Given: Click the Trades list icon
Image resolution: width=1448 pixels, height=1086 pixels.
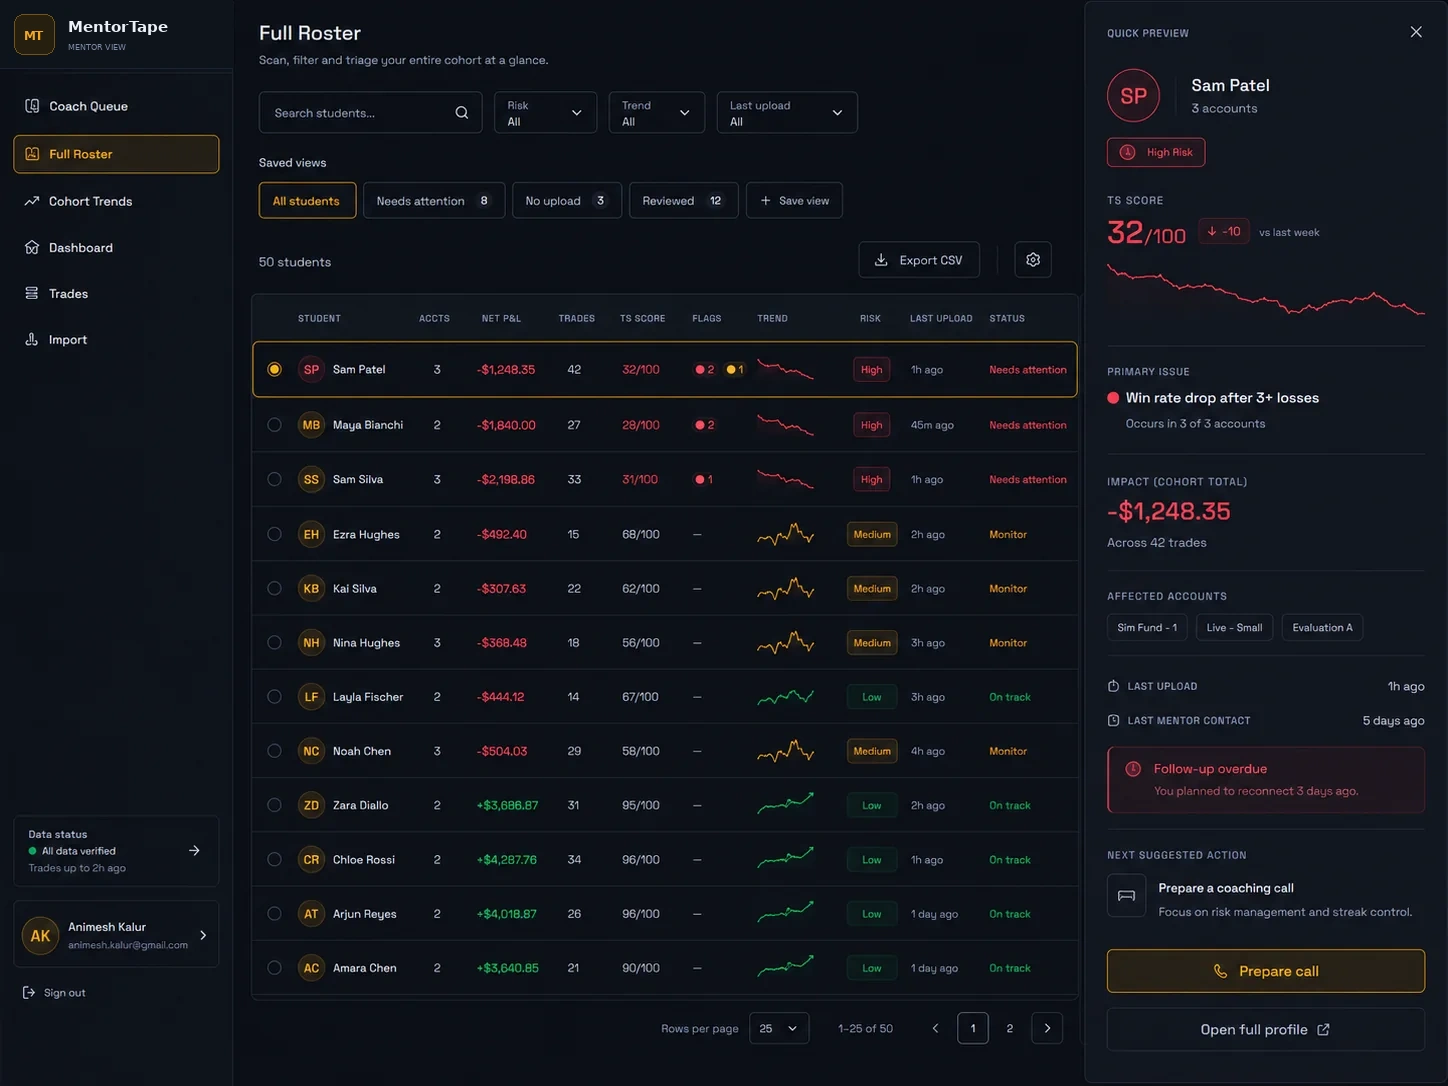Looking at the screenshot, I should pos(32,293).
